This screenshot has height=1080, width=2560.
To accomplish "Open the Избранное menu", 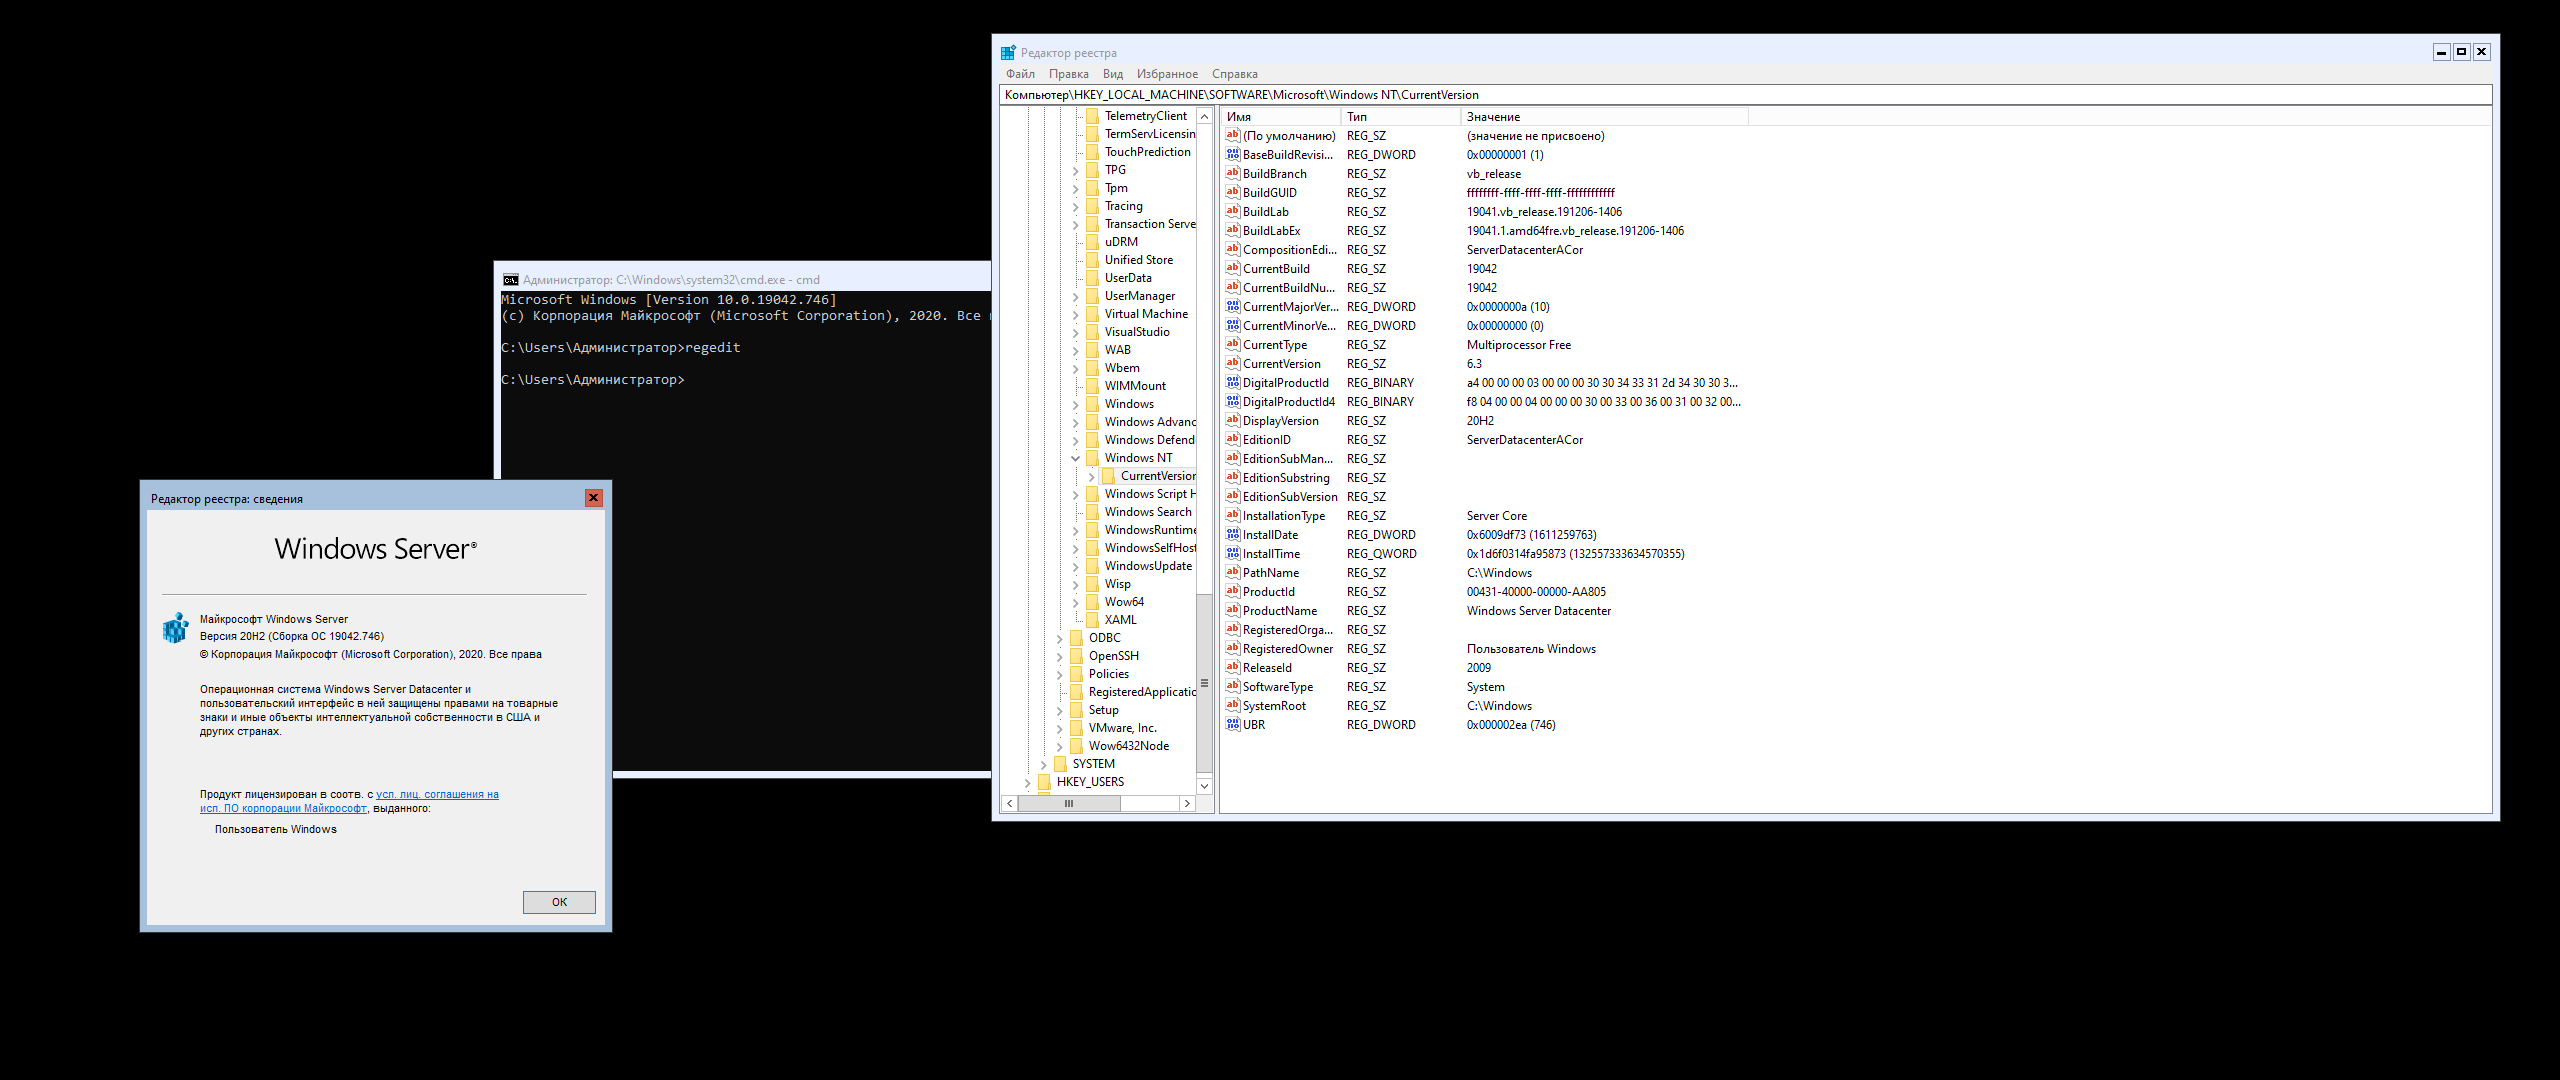I will pyautogui.click(x=1166, y=74).
